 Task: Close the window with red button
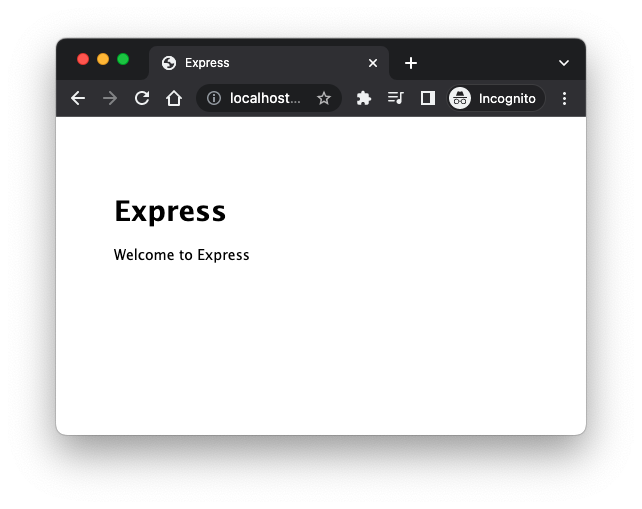click(83, 59)
